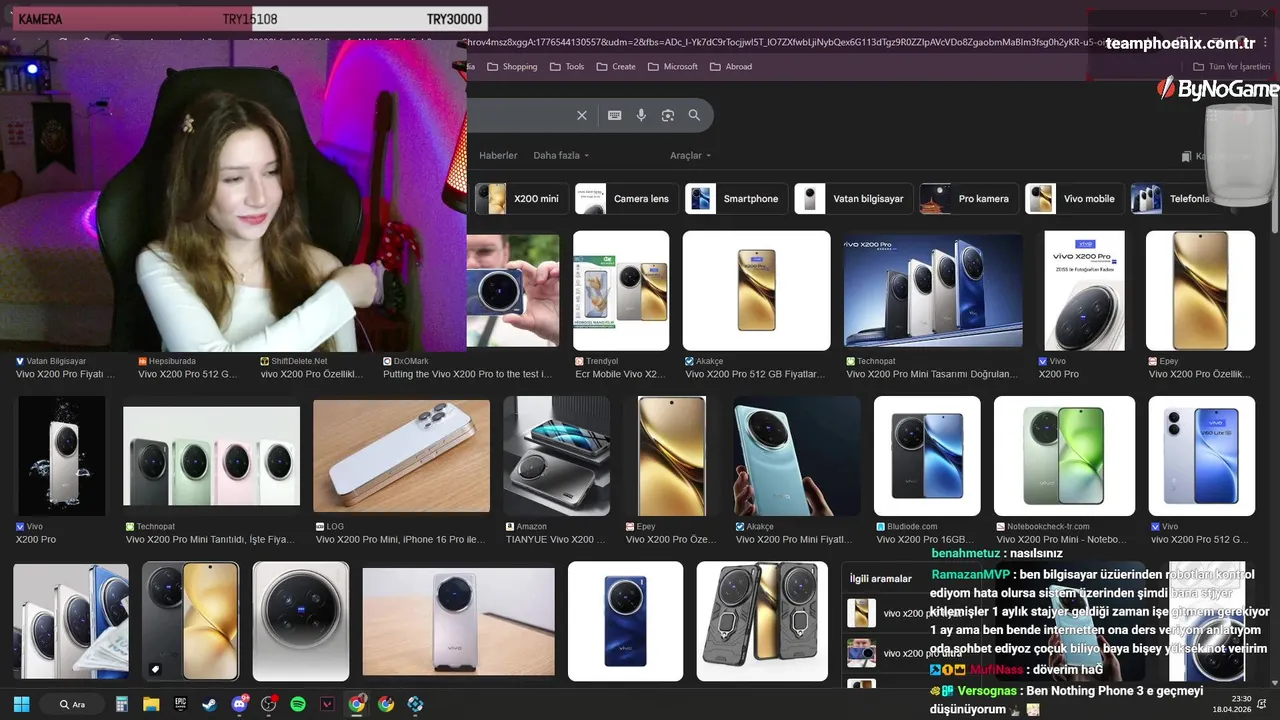The height and width of the screenshot is (720, 1280).
Task: Expand the Daha fazla dropdown
Action: 561,156
